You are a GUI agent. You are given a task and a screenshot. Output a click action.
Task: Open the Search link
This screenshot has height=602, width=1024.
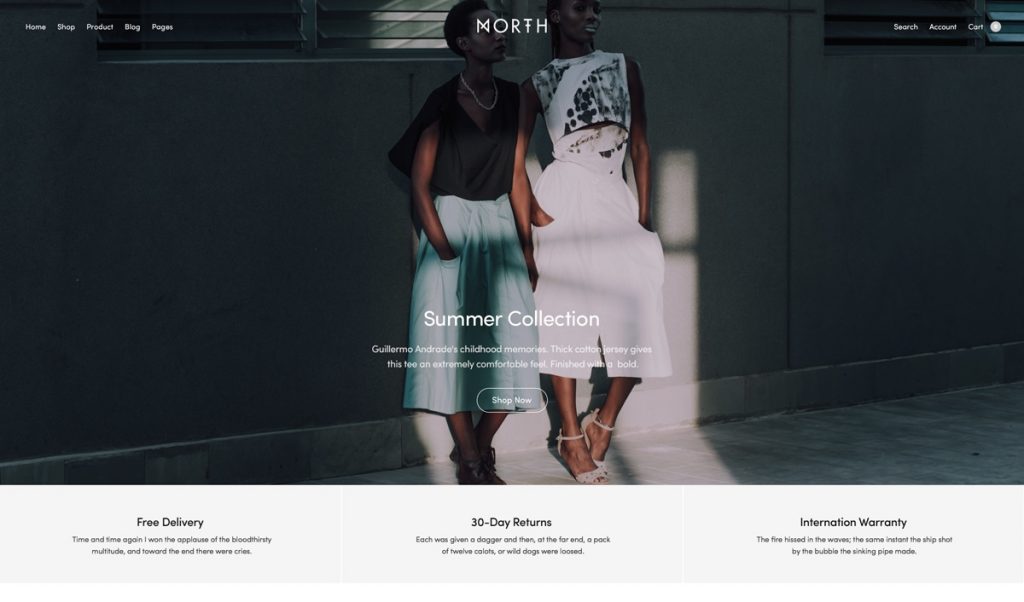[x=905, y=27]
